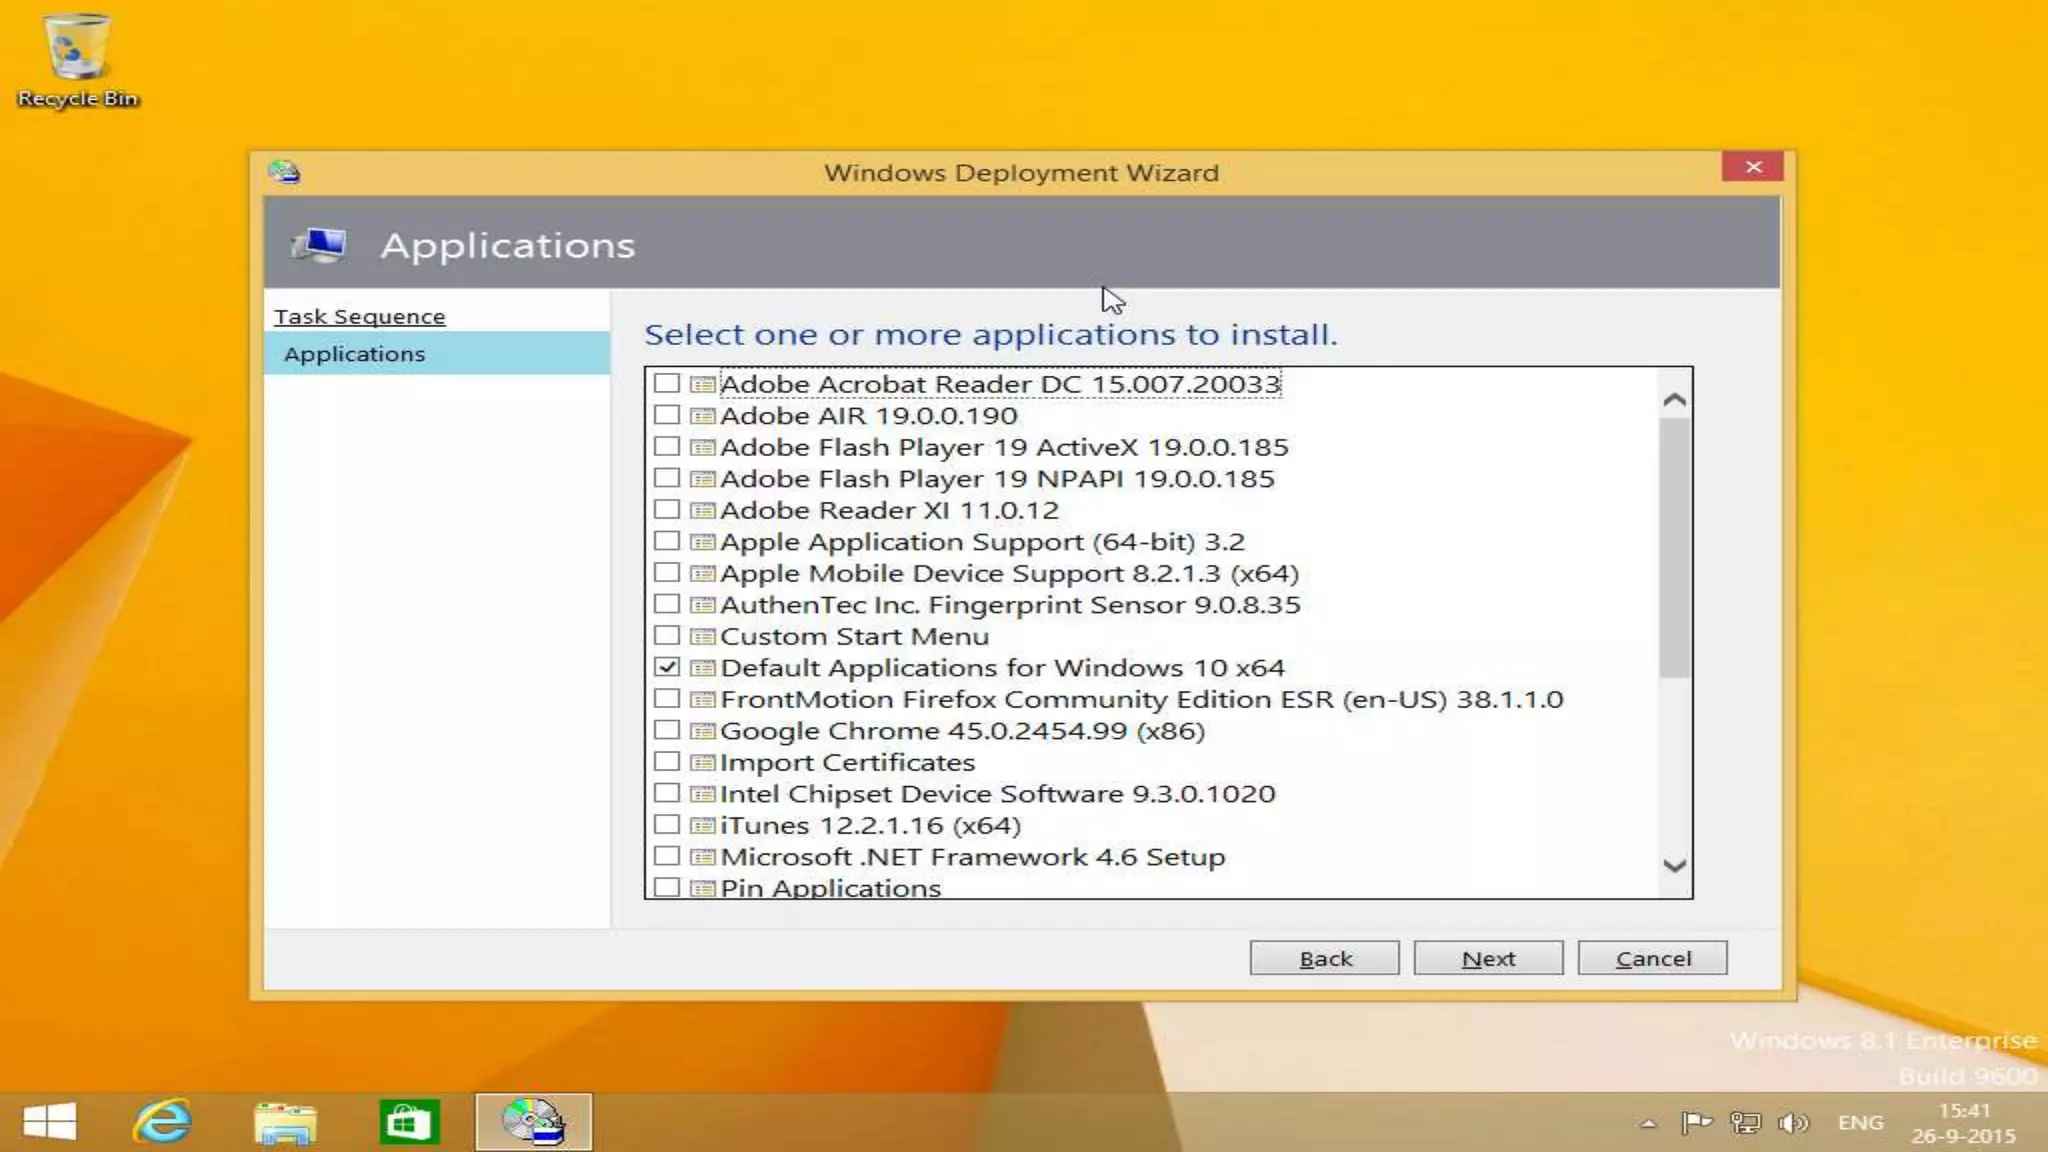Click the icon beside Intel Chipset Device Software
Viewport: 2048px width, 1152px height.
click(703, 794)
